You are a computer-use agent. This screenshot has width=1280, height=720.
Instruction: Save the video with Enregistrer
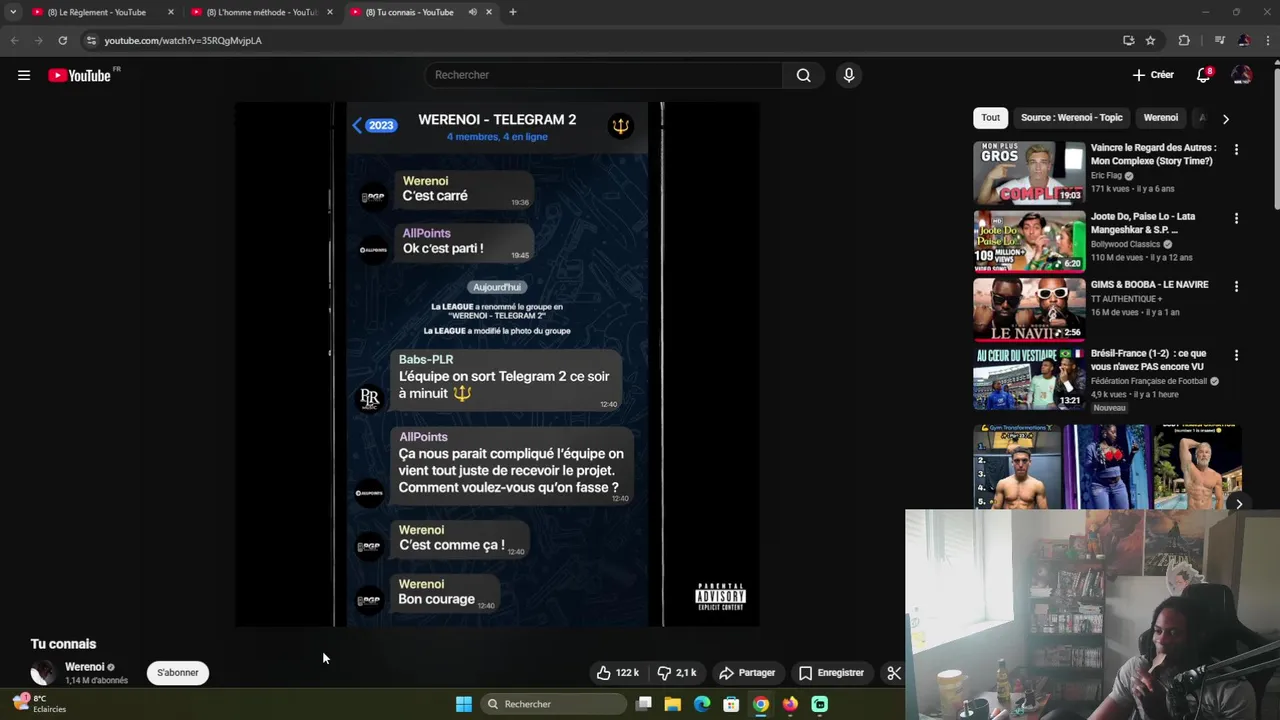(831, 673)
